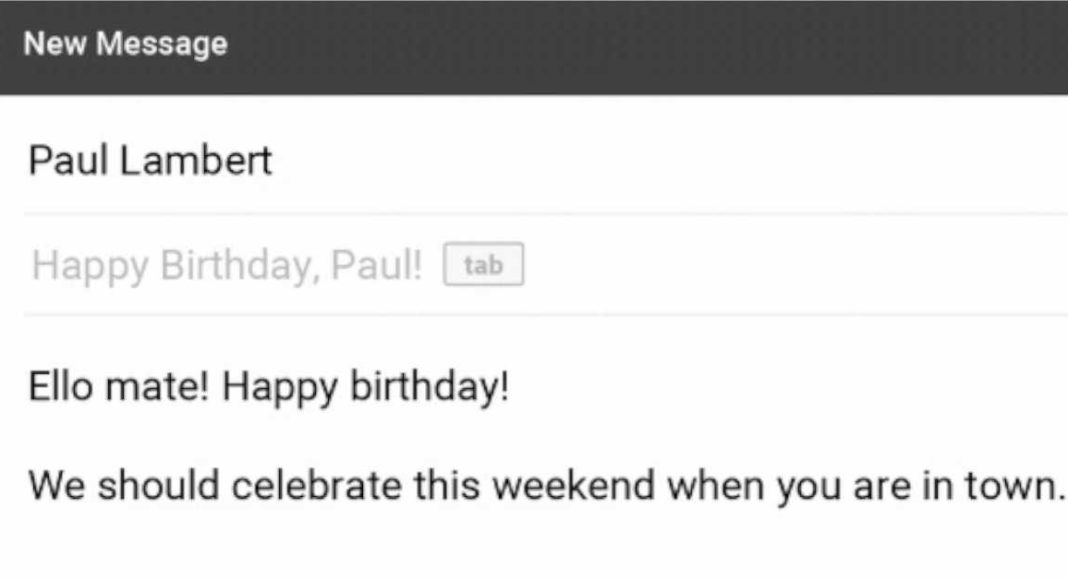Screen dimensions: 1068x580
Task: Click empty body area below the message
Action: [534, 545]
